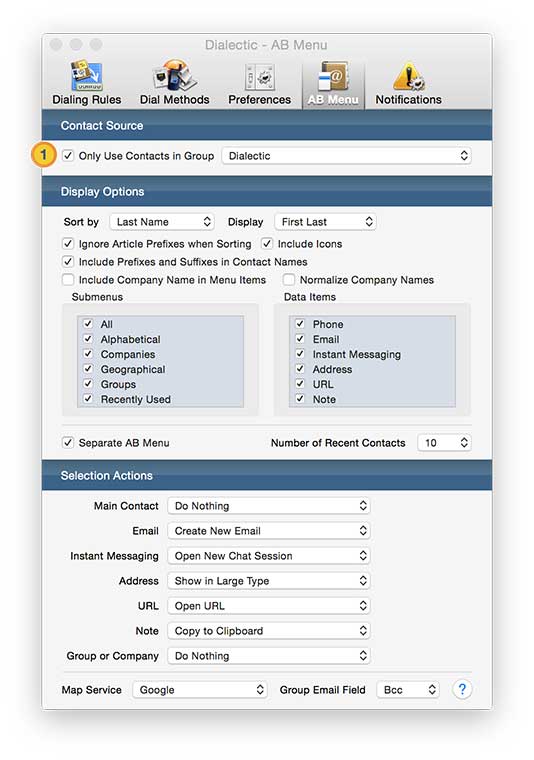Uncheck the Instant Messaging data item
534x760 pixels.
[300, 354]
